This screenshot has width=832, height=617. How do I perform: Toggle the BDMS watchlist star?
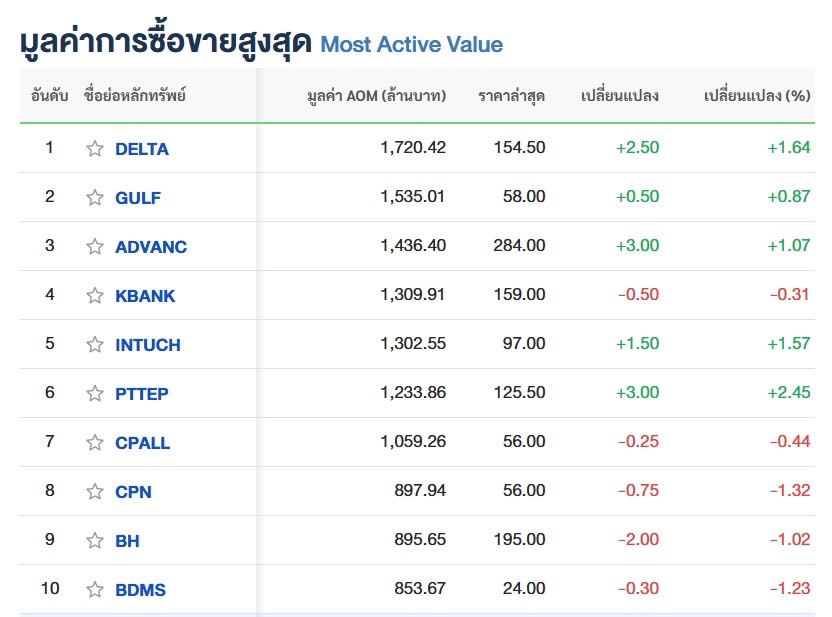coord(95,590)
